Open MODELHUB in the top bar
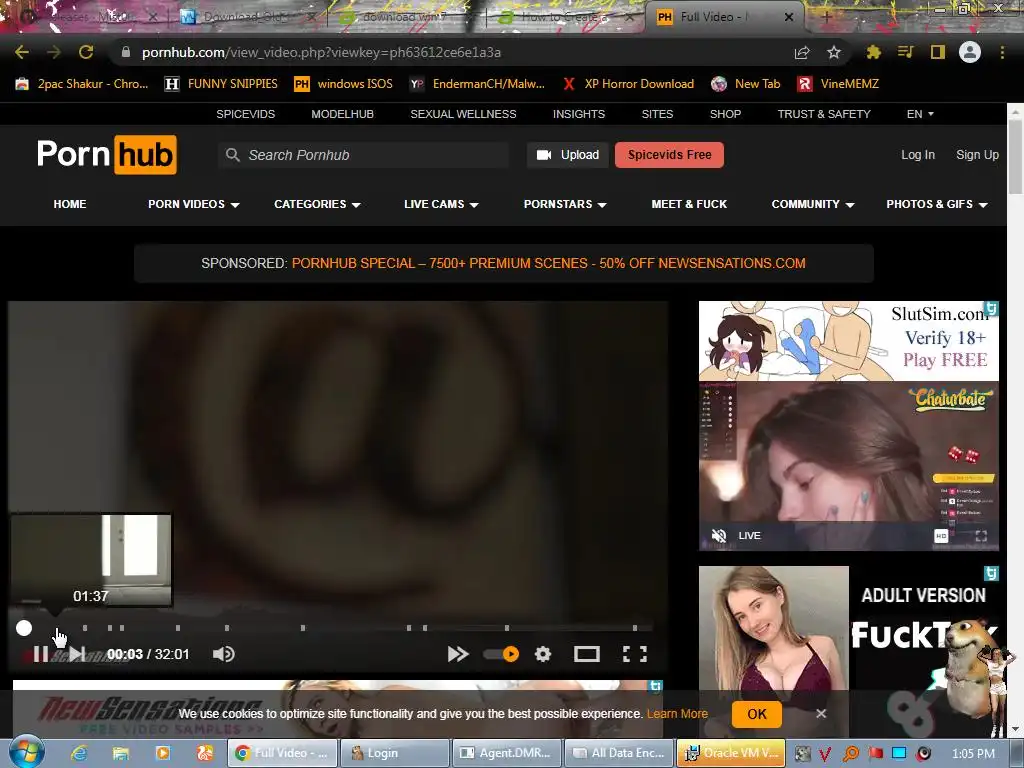1024x768 pixels. 342,114
